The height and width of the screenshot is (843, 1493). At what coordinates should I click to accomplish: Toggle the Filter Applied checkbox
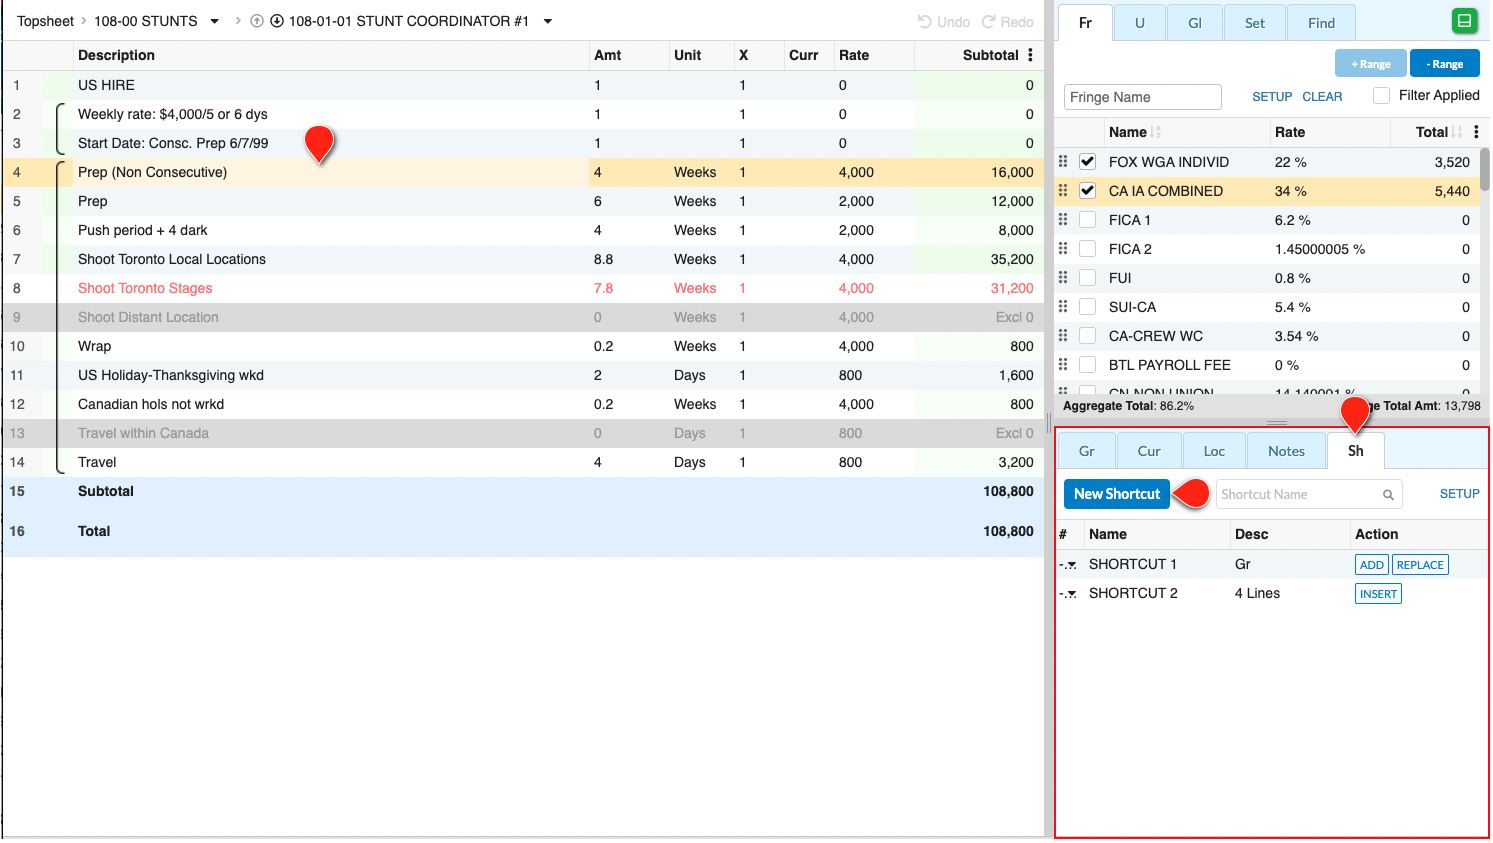tap(1381, 95)
